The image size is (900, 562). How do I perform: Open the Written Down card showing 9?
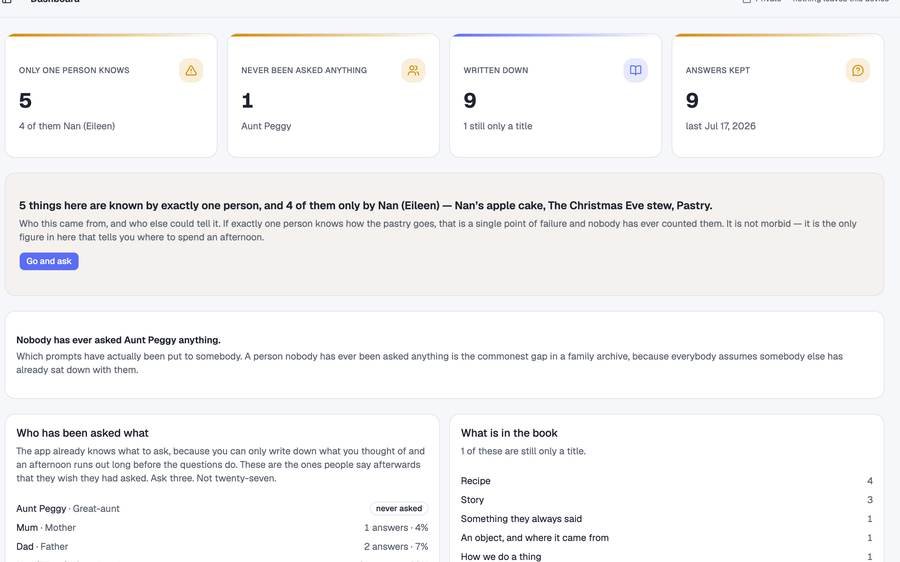click(556, 95)
